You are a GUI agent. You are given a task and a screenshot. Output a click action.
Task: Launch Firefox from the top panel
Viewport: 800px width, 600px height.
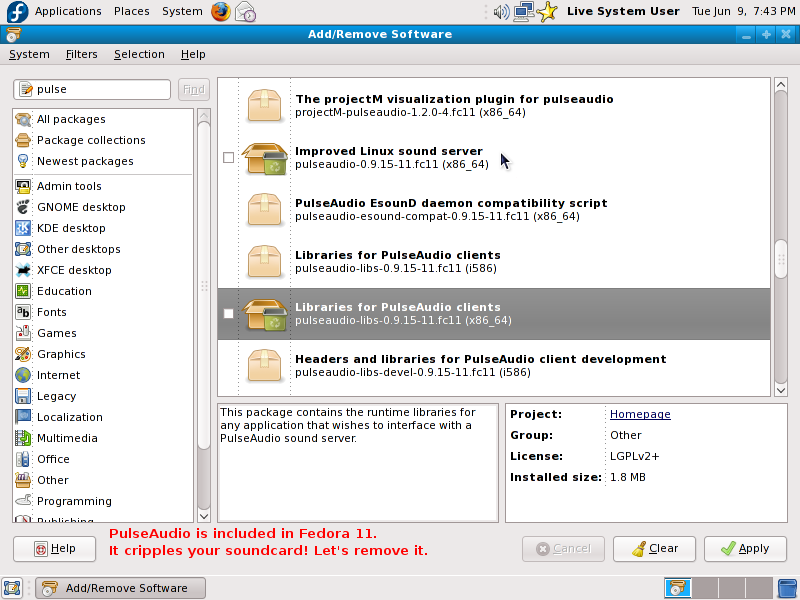coord(220,11)
